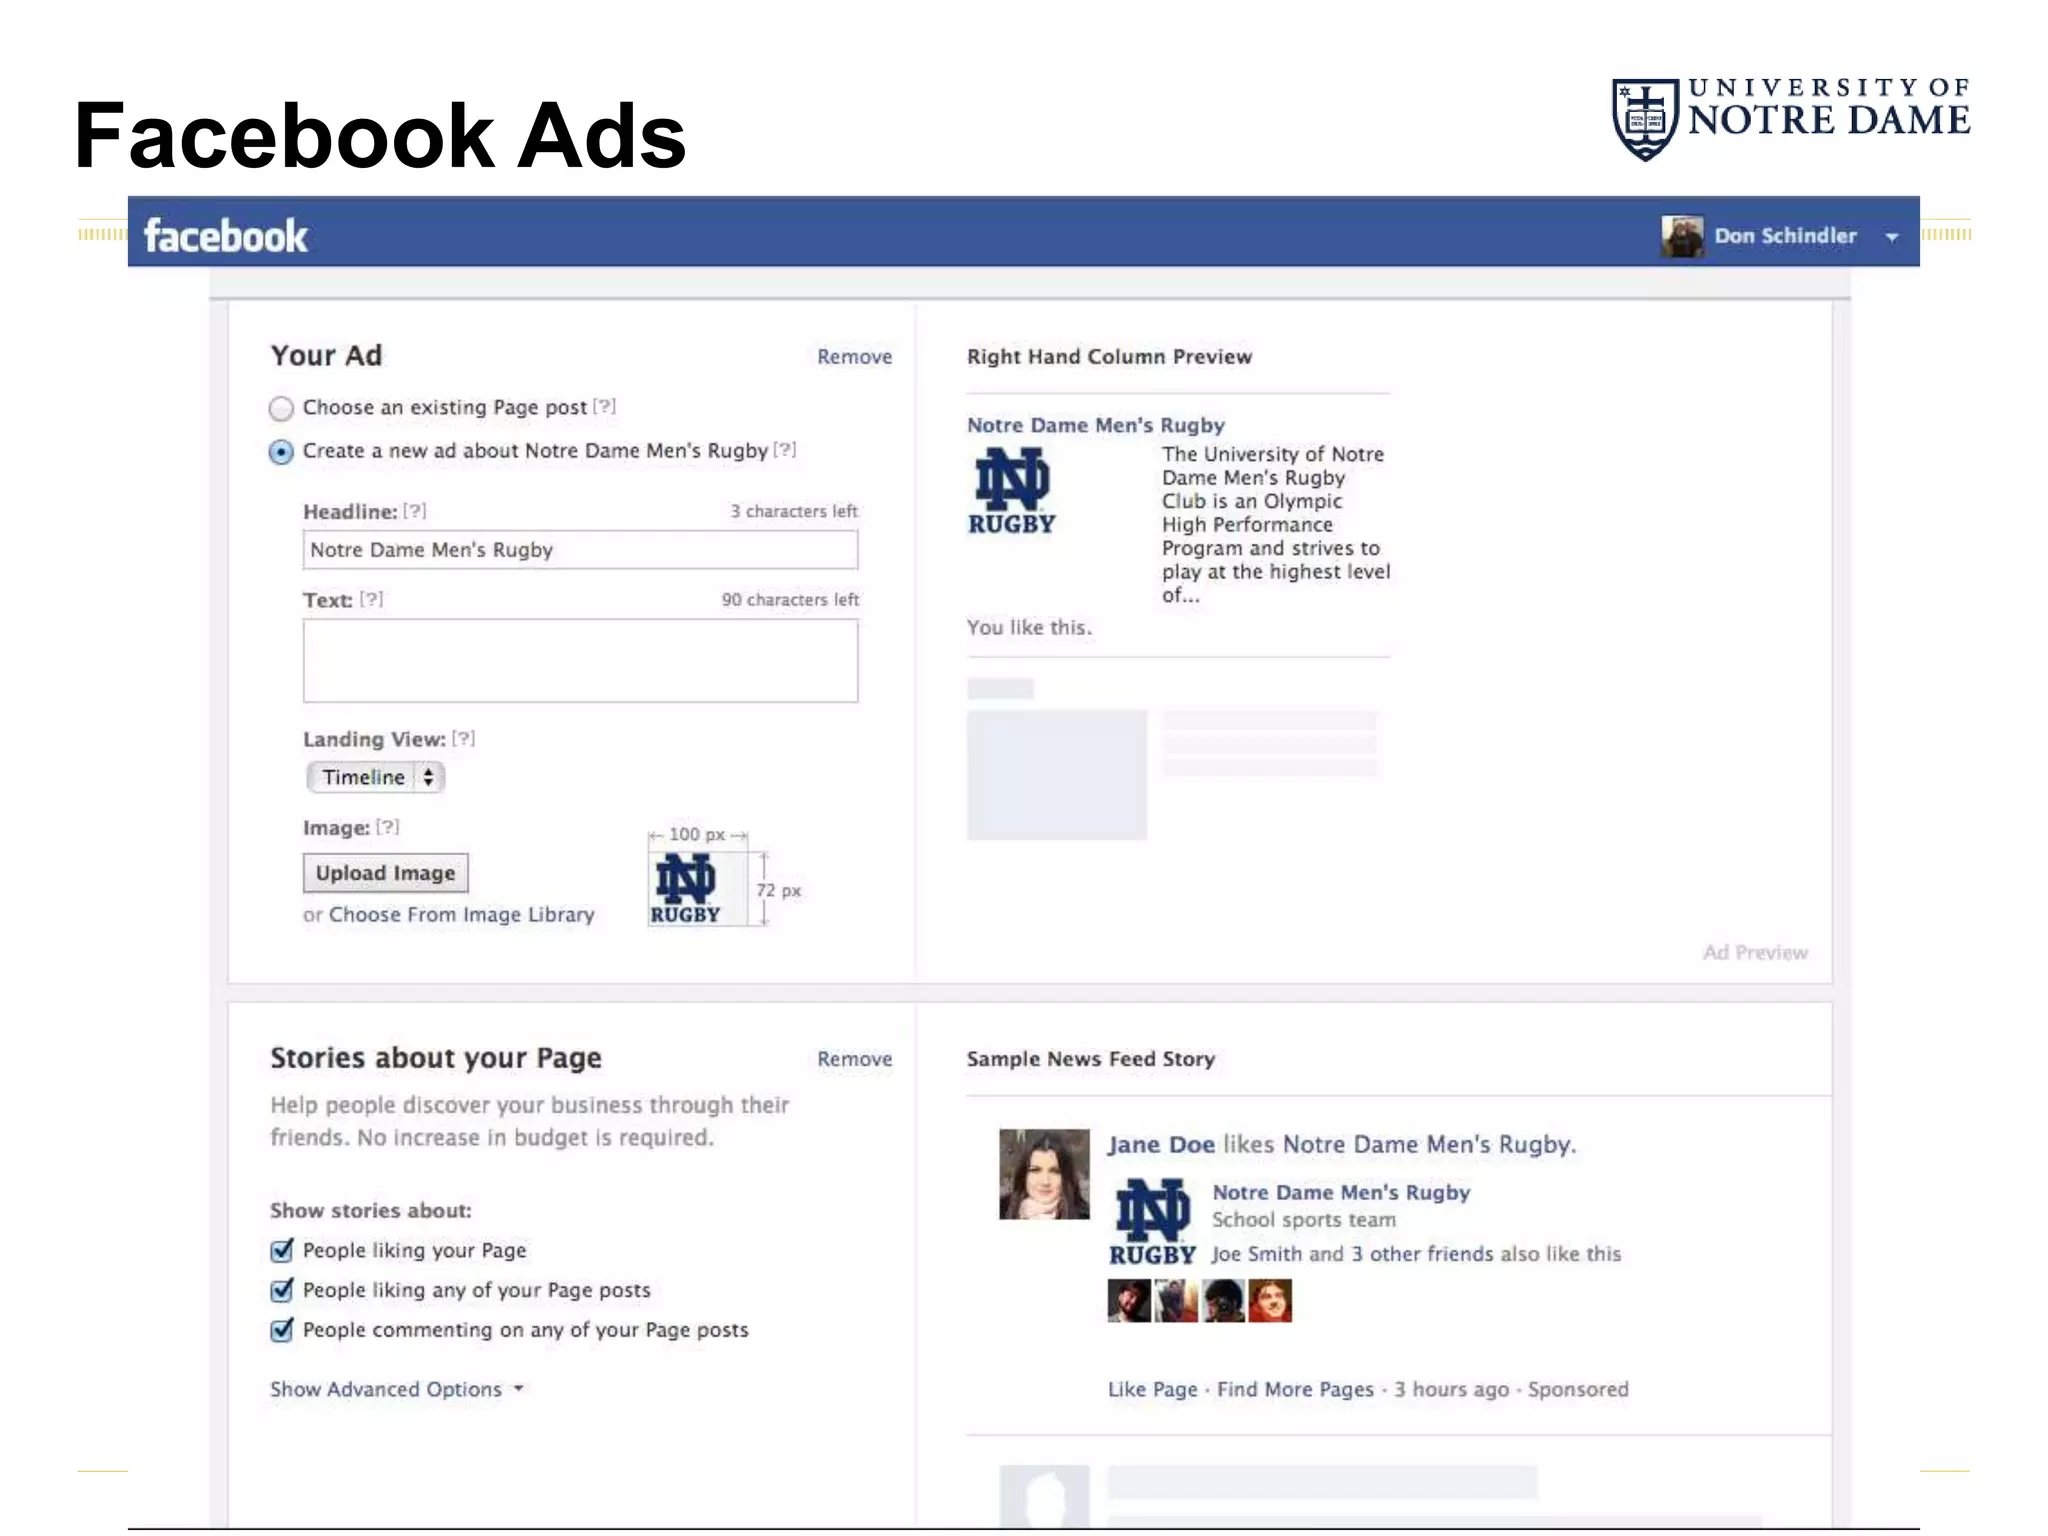The image size is (2048, 1536).
Task: Expand the account dropdown arrow beside Don Schindler
Action: point(1892,237)
